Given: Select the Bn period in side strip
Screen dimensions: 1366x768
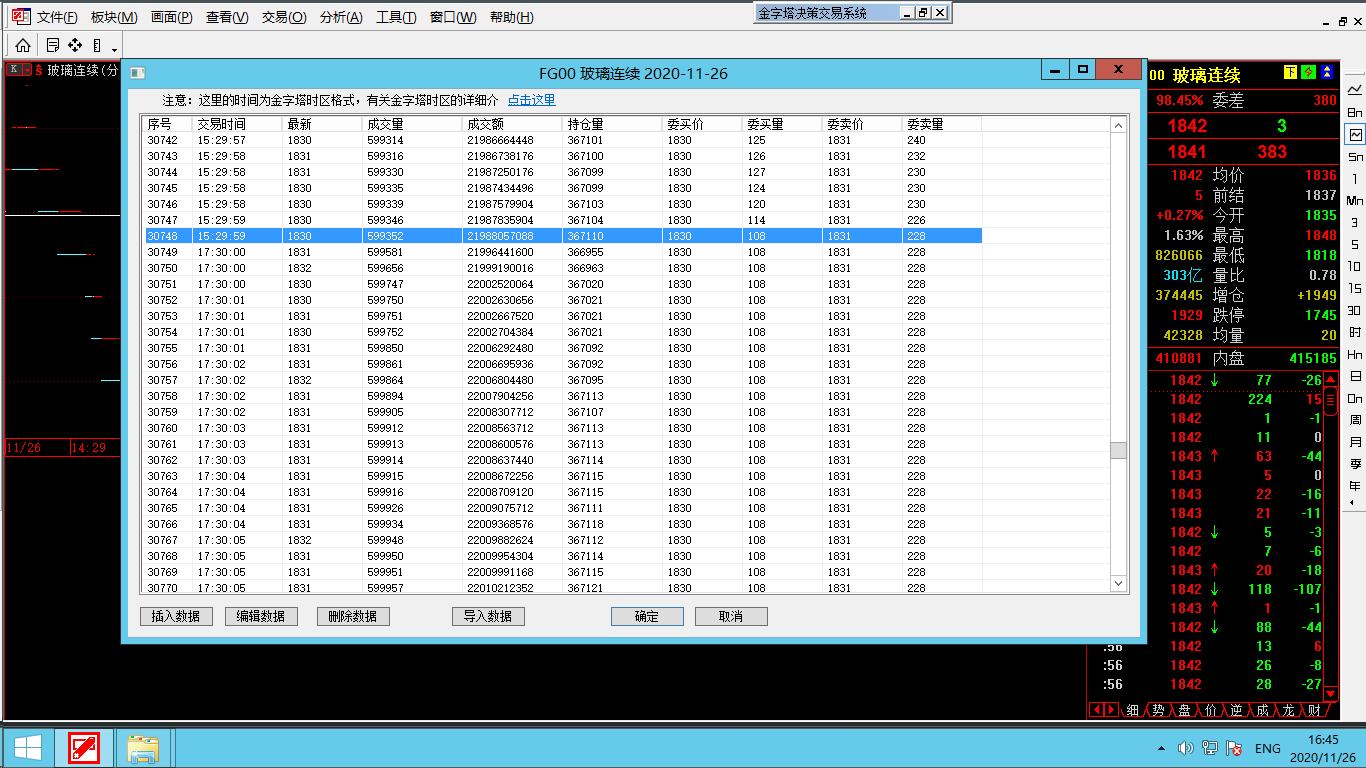Looking at the screenshot, I should pyautogui.click(x=1355, y=112).
